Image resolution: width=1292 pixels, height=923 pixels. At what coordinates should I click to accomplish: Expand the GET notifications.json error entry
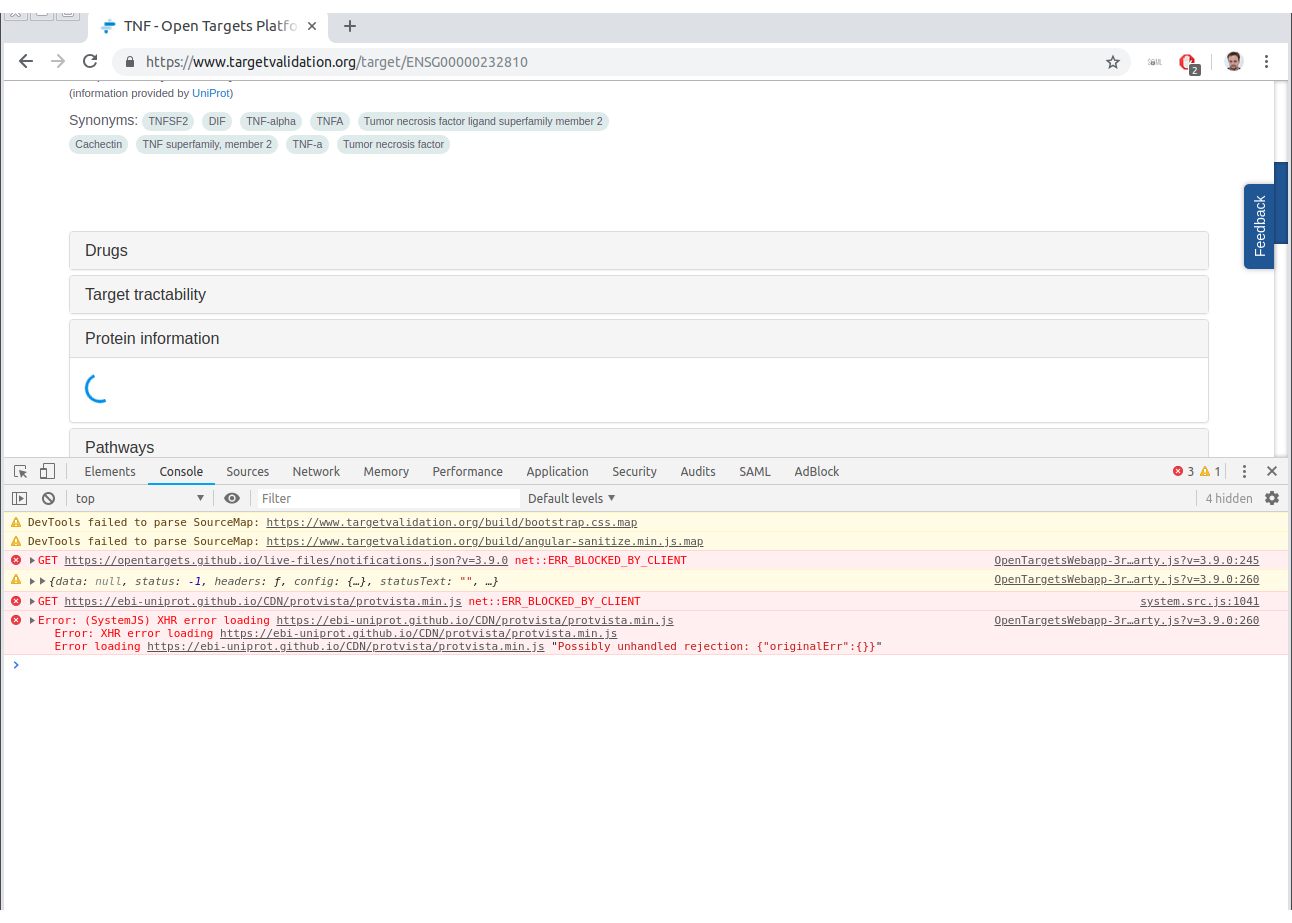30,560
